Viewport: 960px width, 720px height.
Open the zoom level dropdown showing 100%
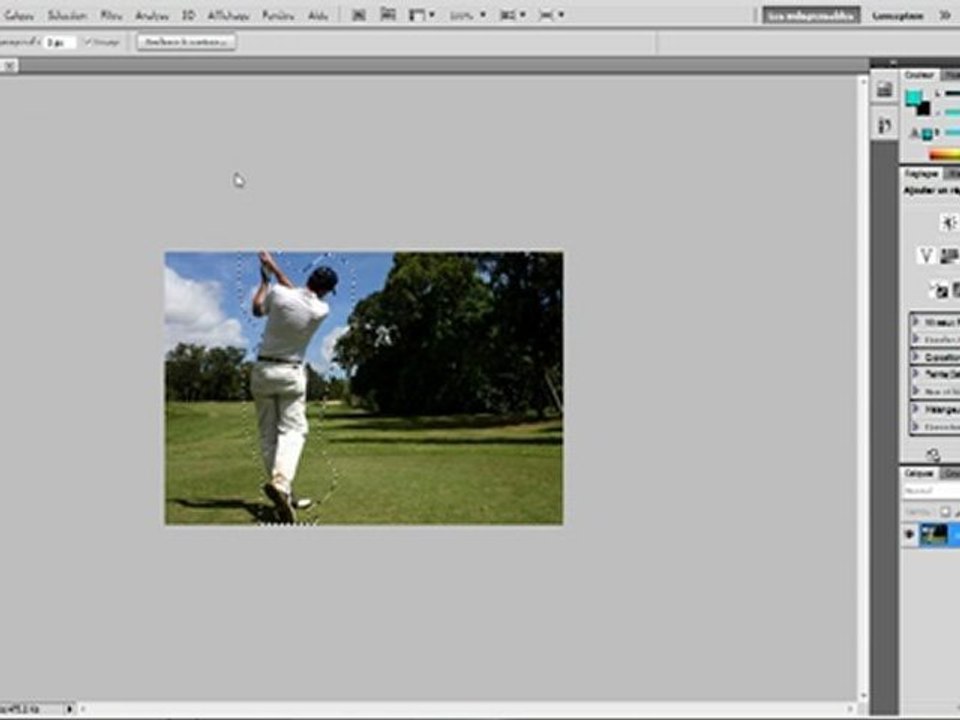(467, 15)
